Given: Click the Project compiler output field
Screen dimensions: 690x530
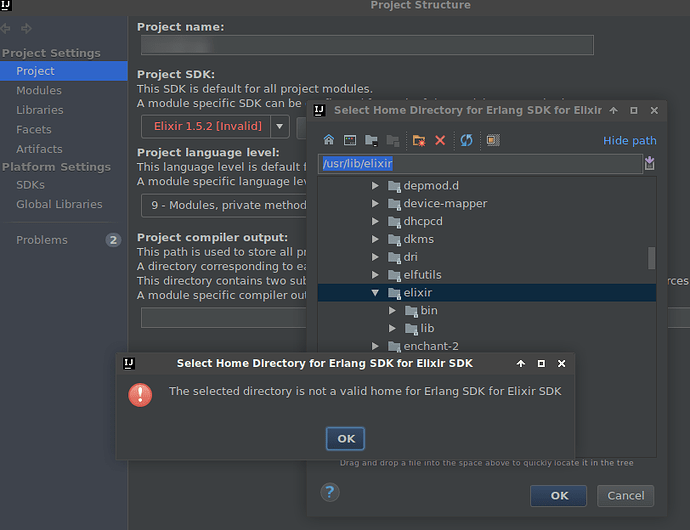Looking at the screenshot, I should pyautogui.click(x=224, y=317).
